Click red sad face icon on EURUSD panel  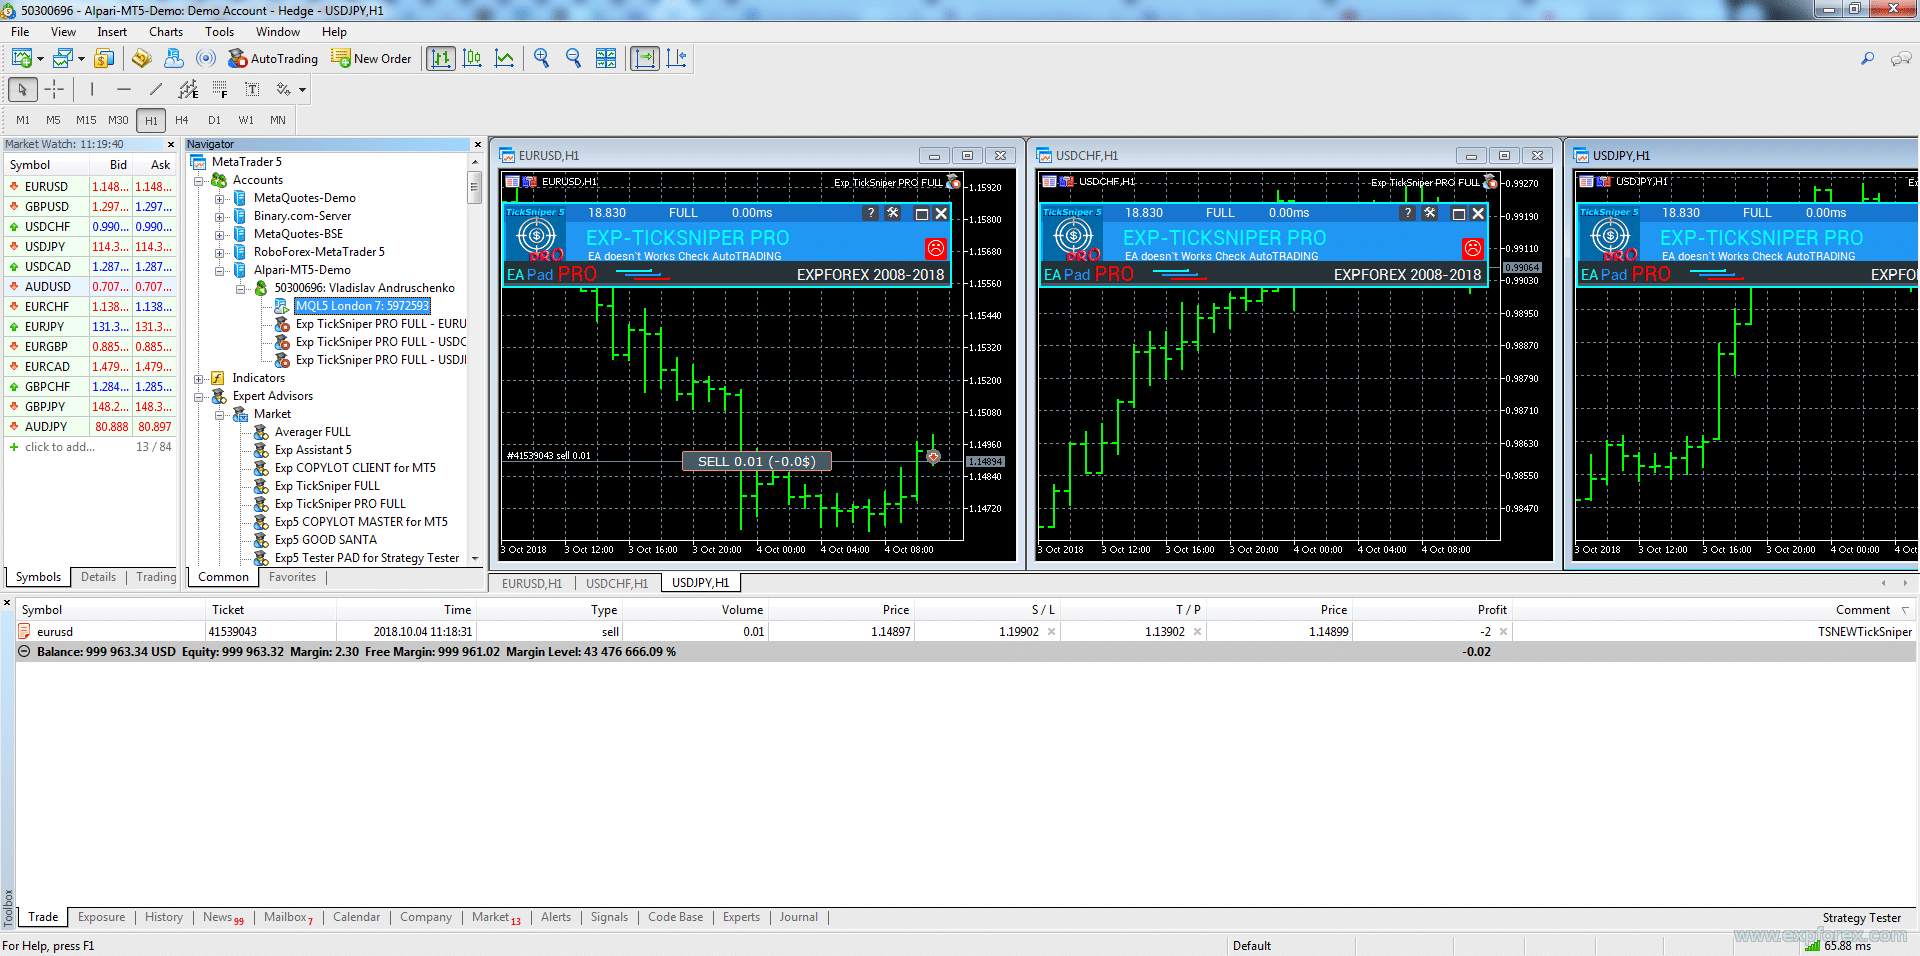point(936,247)
